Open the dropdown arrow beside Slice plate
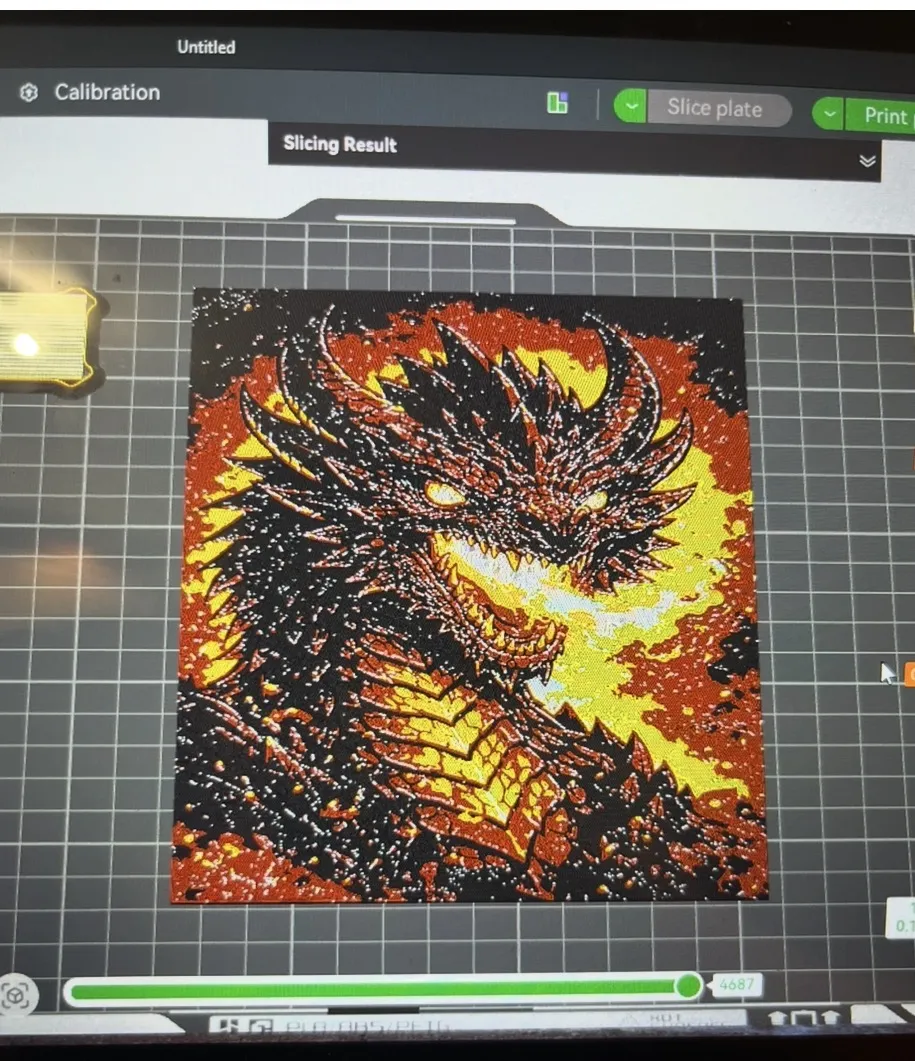The width and height of the screenshot is (915, 1061). click(x=630, y=106)
